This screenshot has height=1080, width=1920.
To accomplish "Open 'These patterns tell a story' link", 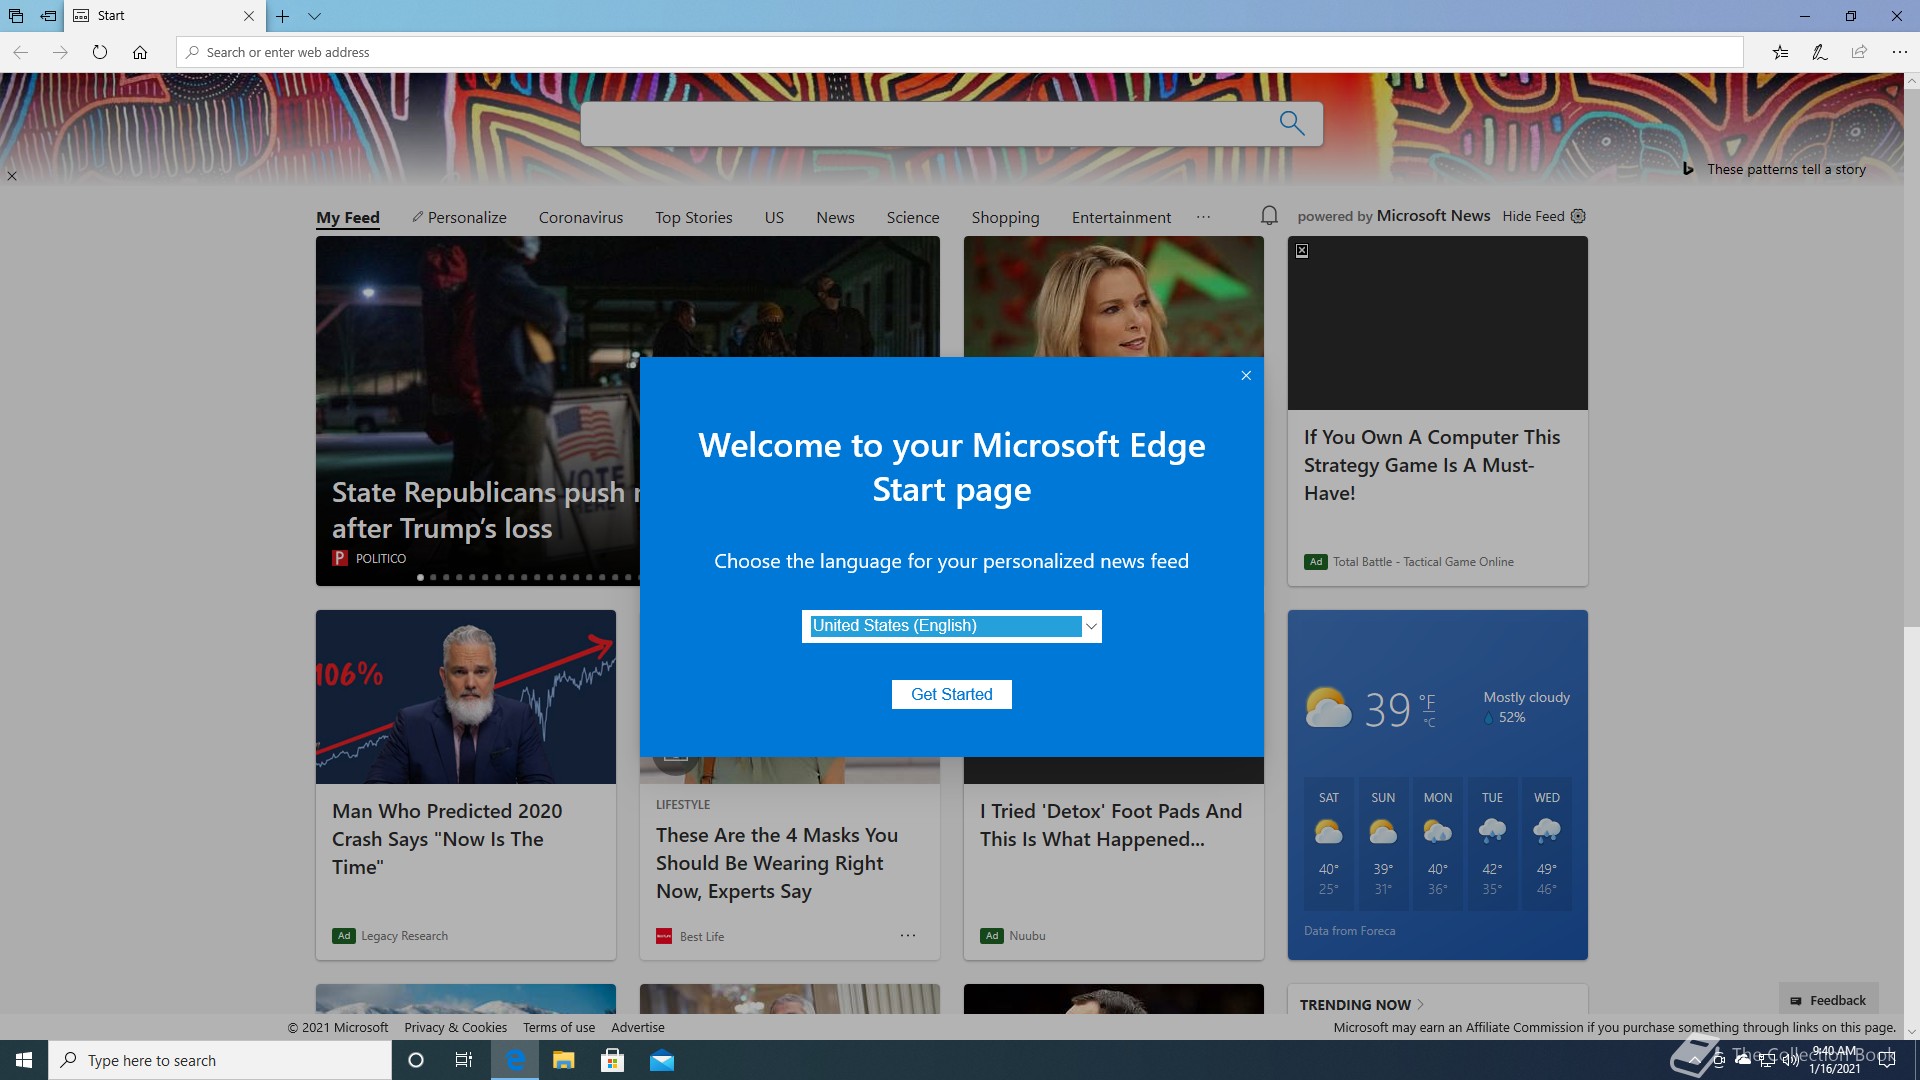I will coord(1786,169).
